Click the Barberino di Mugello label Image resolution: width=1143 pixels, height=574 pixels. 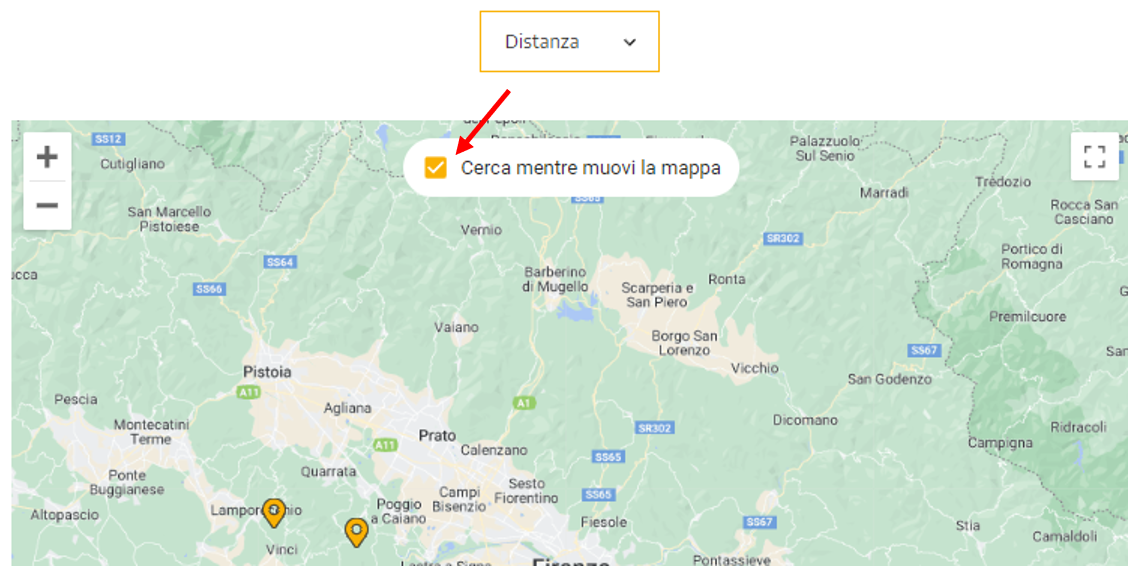[555, 279]
